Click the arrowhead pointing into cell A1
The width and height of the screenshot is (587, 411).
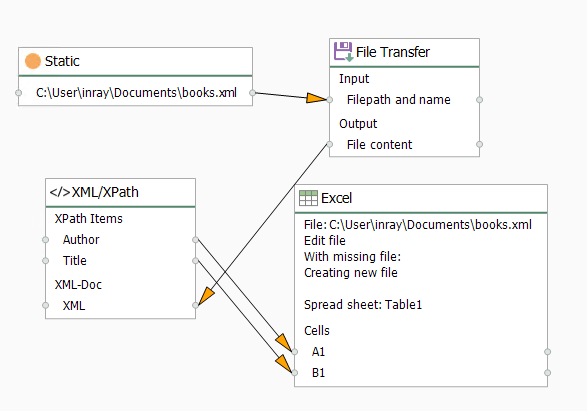coord(283,342)
